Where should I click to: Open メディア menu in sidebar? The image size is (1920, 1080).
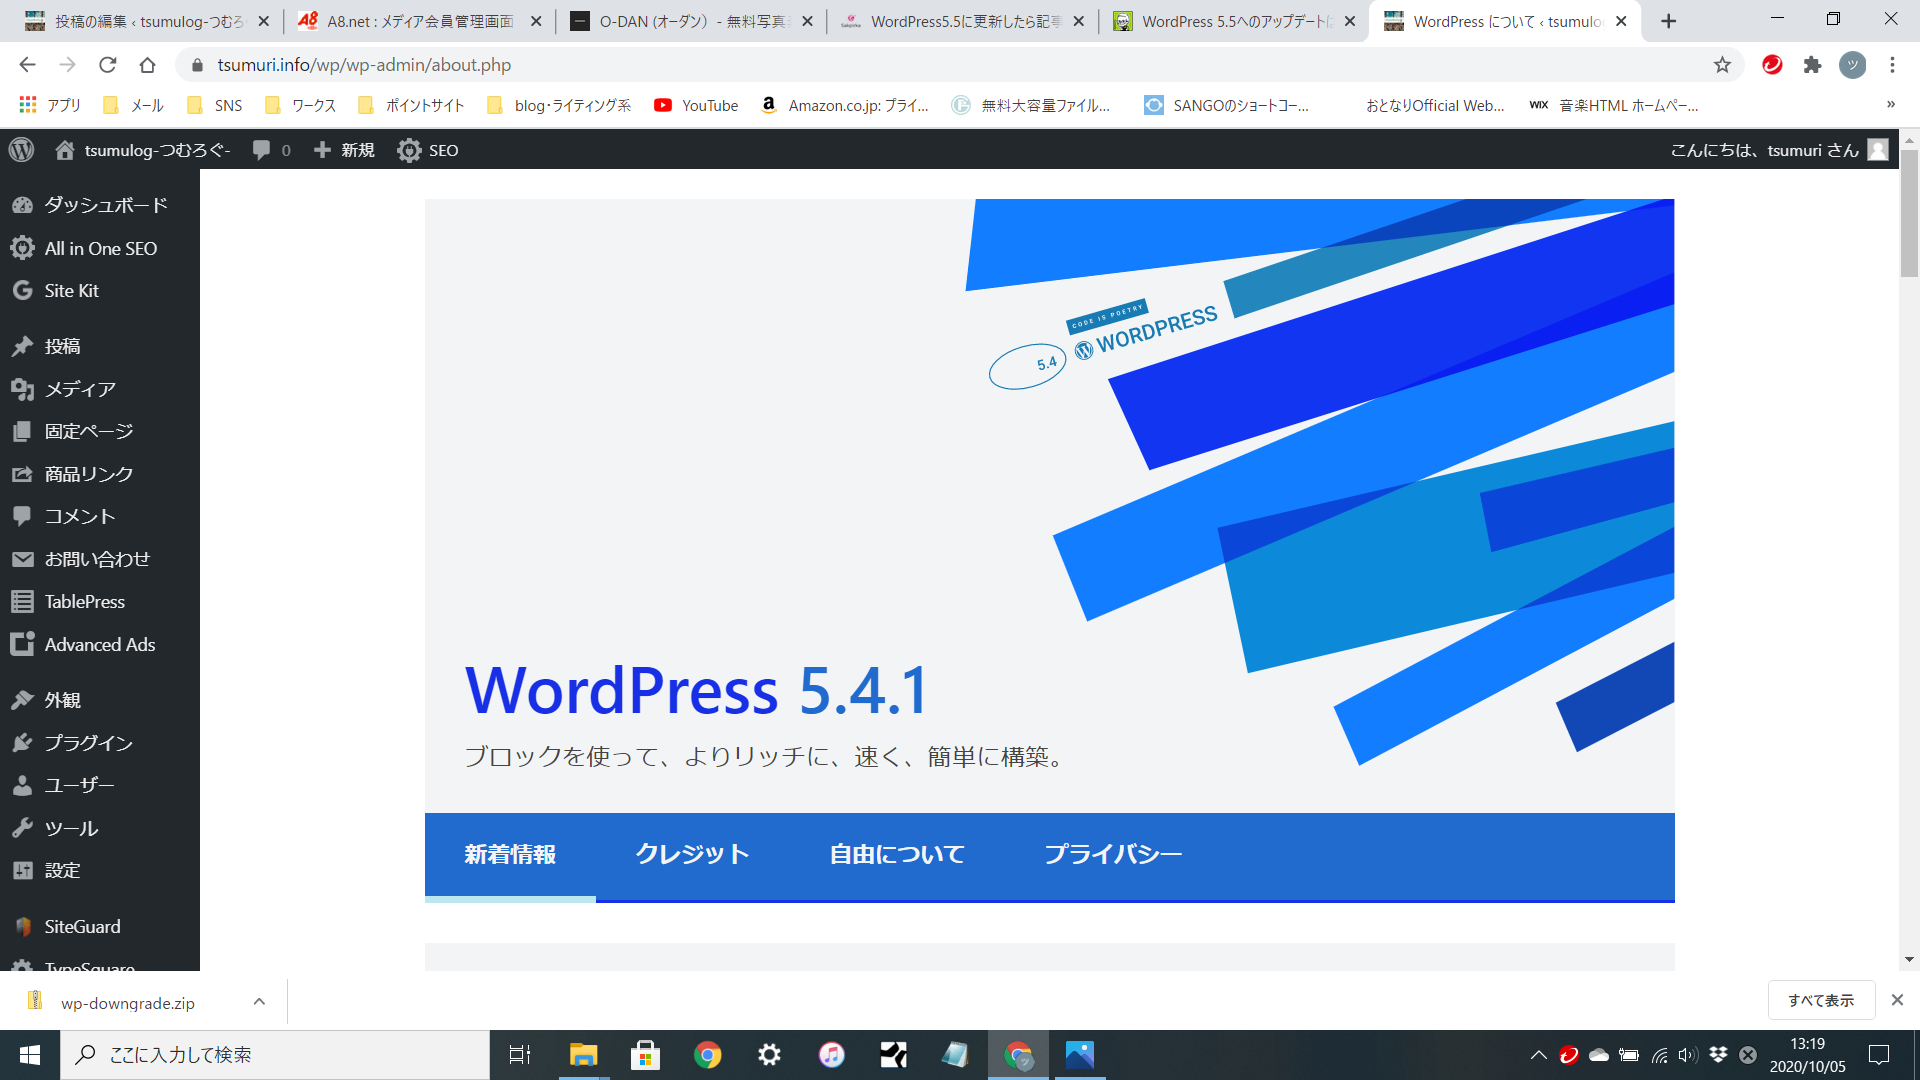(x=100, y=389)
